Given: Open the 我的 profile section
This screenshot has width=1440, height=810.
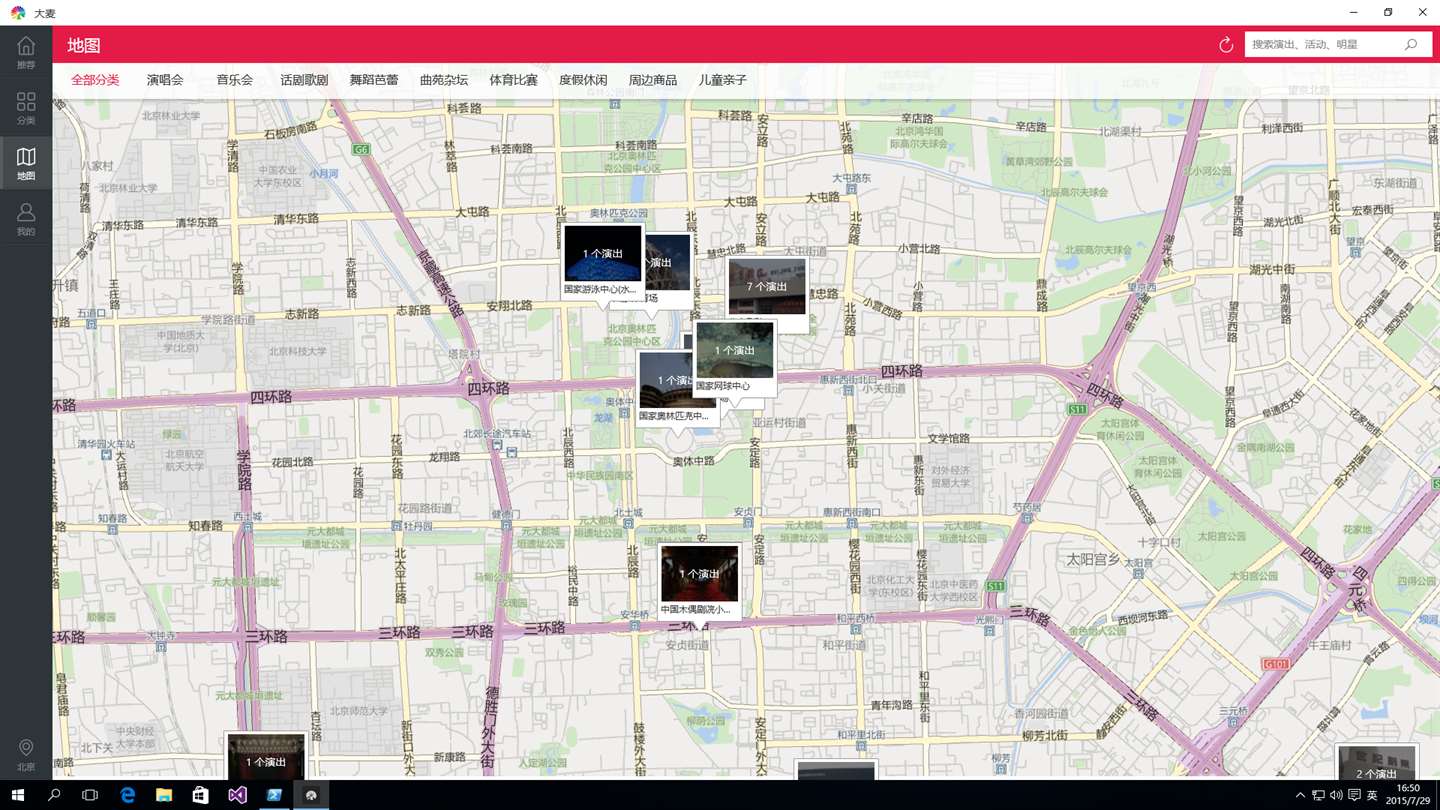Looking at the screenshot, I should click(x=26, y=219).
